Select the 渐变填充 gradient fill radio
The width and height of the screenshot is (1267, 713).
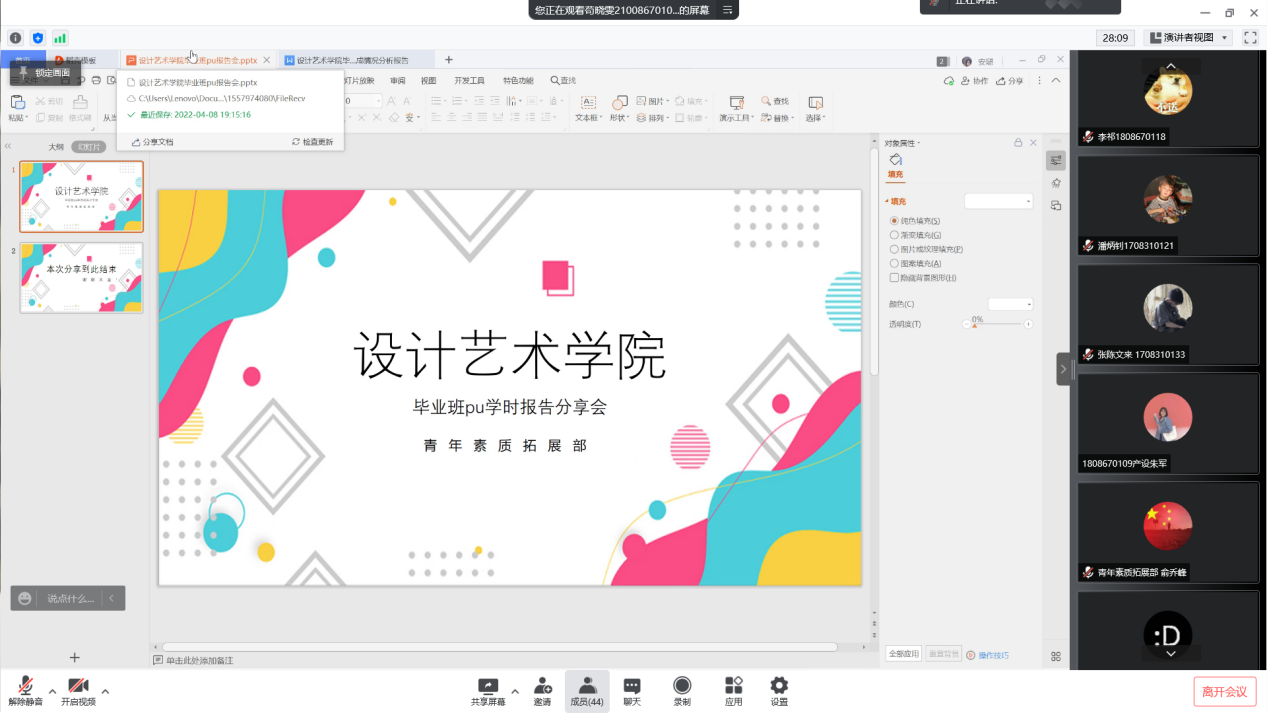click(894, 235)
